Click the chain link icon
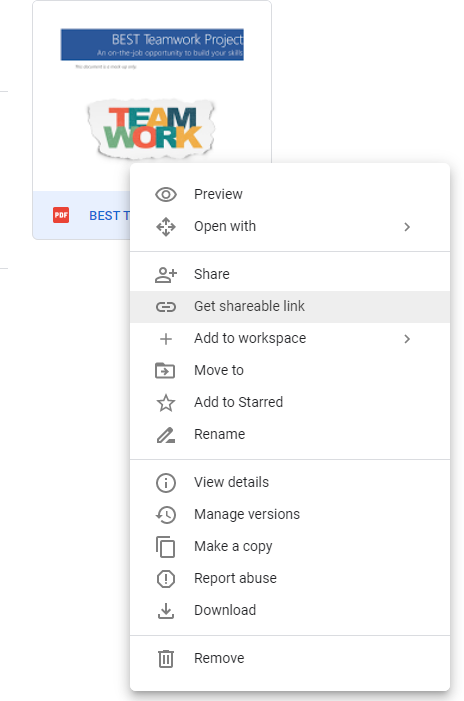 (x=166, y=307)
